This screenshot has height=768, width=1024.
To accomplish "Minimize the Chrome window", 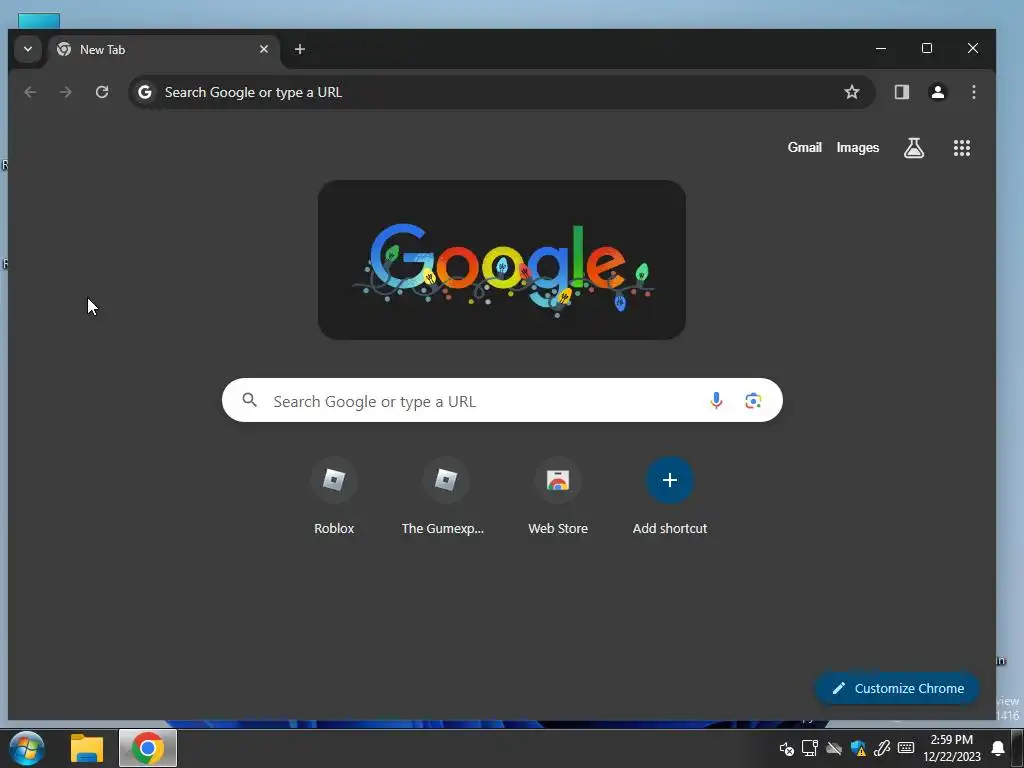I will coord(881,48).
